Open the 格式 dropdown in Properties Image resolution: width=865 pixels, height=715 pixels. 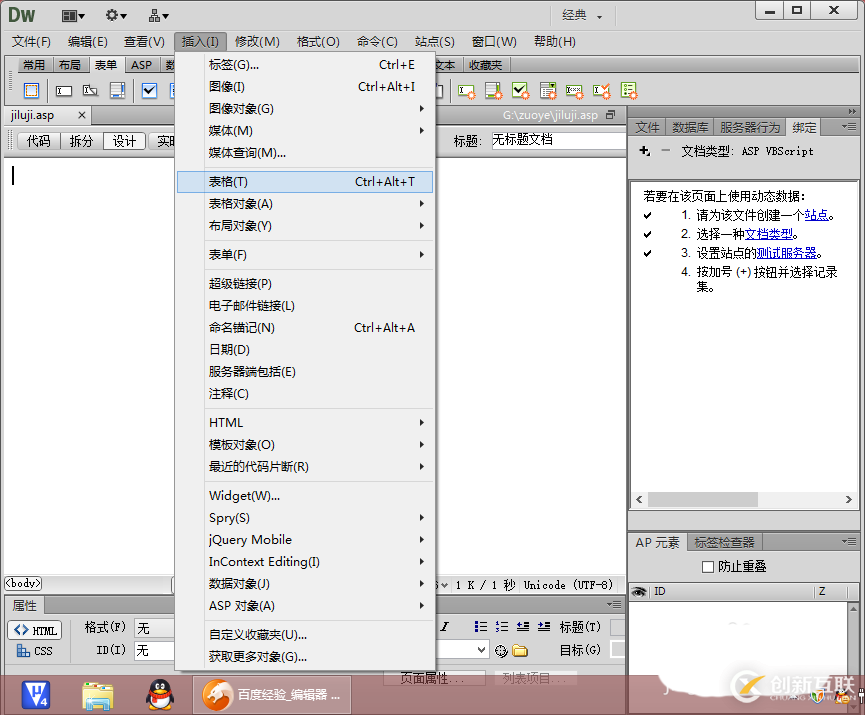pyautogui.click(x=154, y=629)
